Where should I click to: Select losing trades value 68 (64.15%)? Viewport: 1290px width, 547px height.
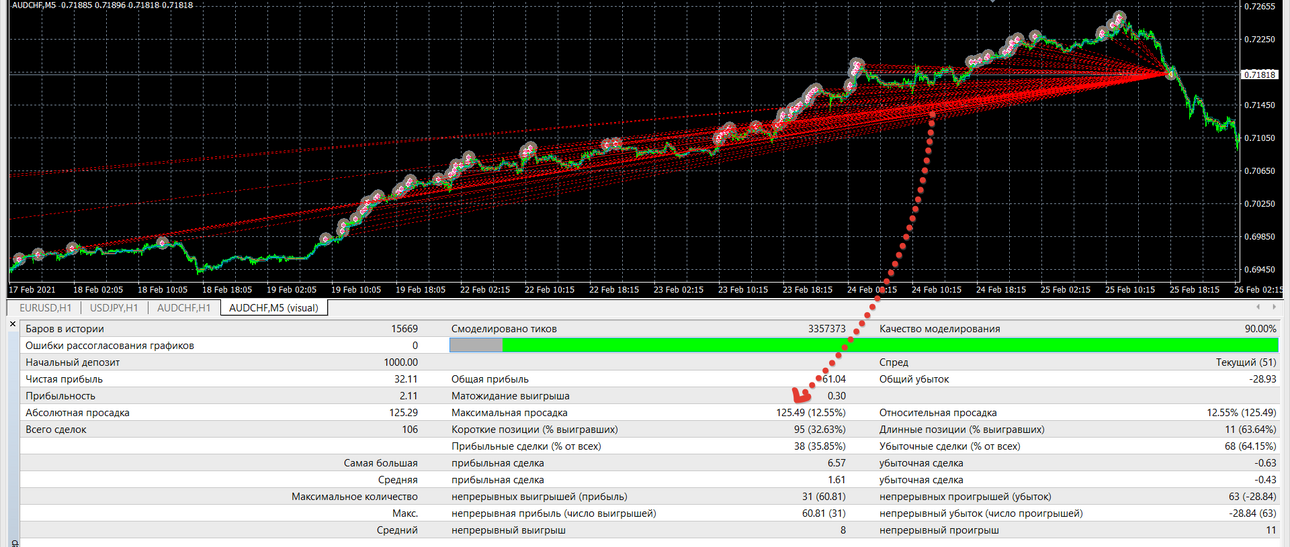point(1251,447)
